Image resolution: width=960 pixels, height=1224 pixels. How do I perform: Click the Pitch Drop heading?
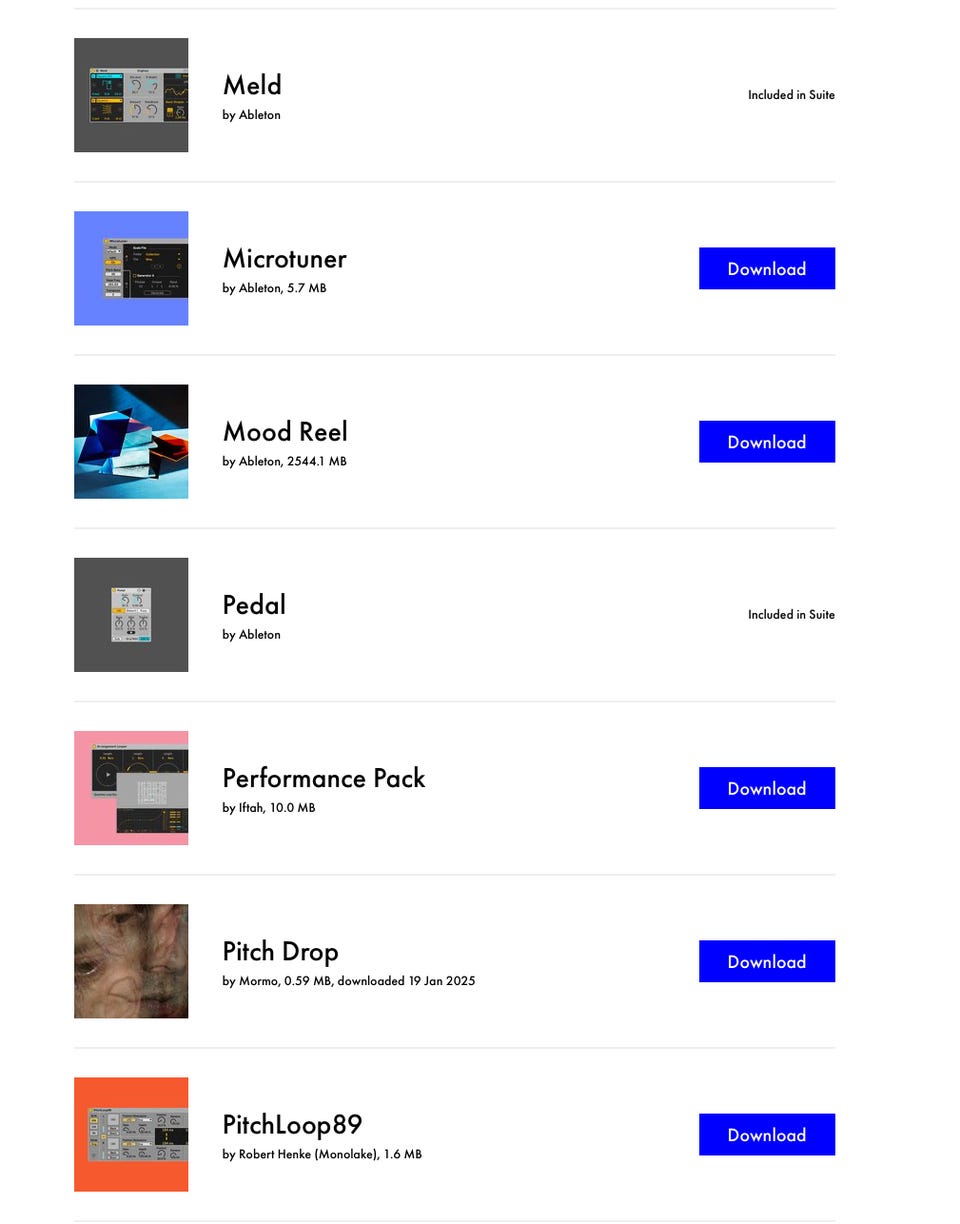pyautogui.click(x=280, y=951)
